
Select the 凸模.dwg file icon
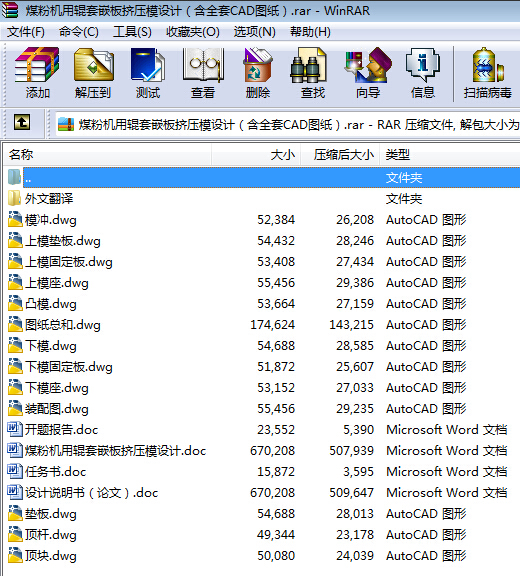[x=15, y=303]
